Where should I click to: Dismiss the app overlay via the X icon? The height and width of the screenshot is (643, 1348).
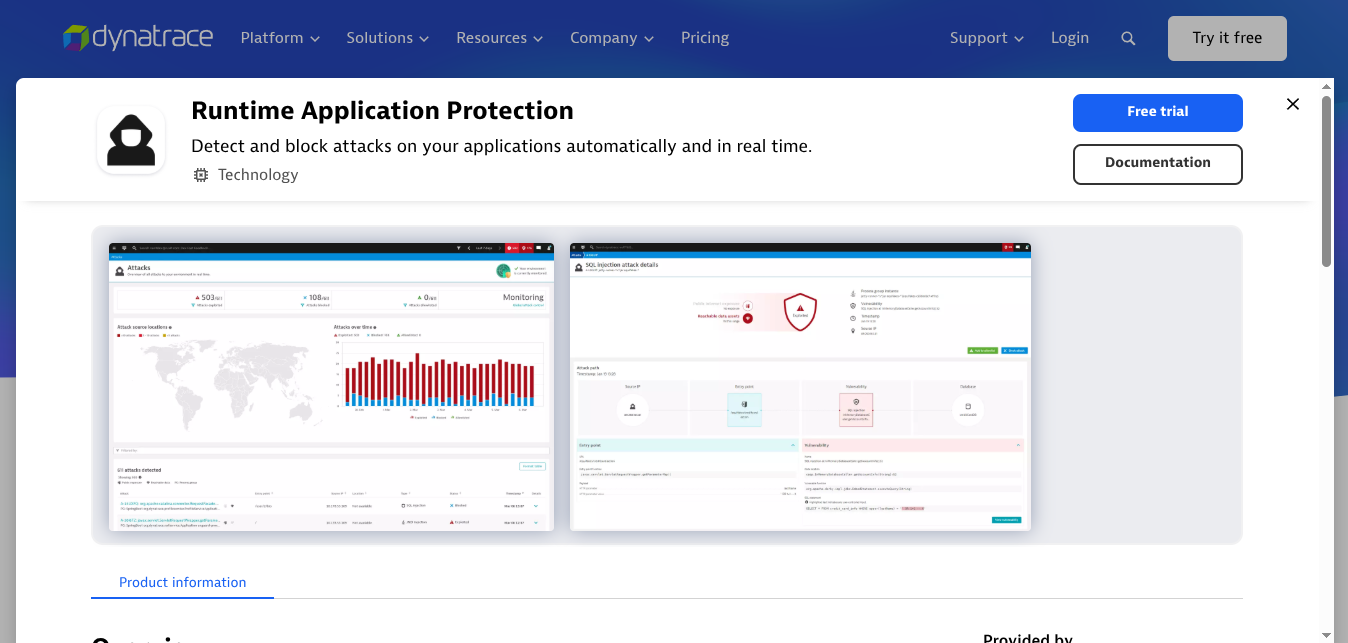[x=1292, y=103]
